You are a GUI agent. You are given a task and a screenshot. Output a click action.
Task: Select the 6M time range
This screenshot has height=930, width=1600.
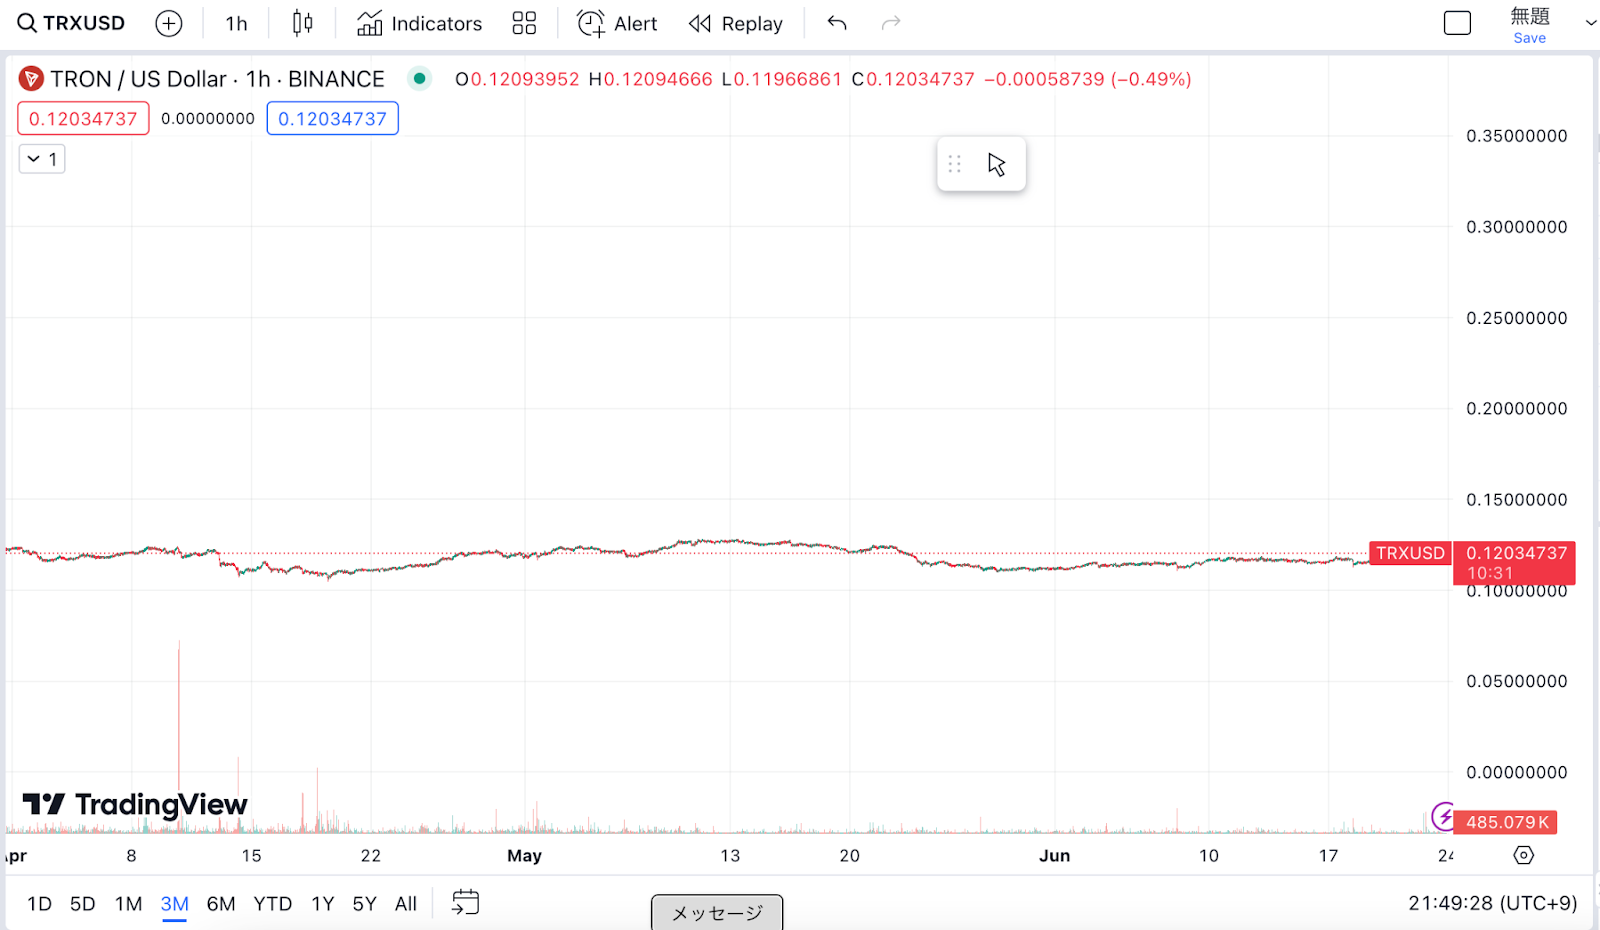tap(221, 904)
